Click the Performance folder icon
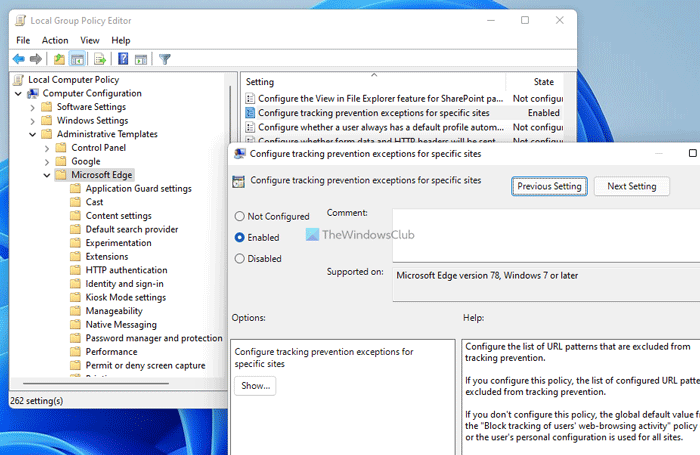700x455 pixels. click(75, 351)
